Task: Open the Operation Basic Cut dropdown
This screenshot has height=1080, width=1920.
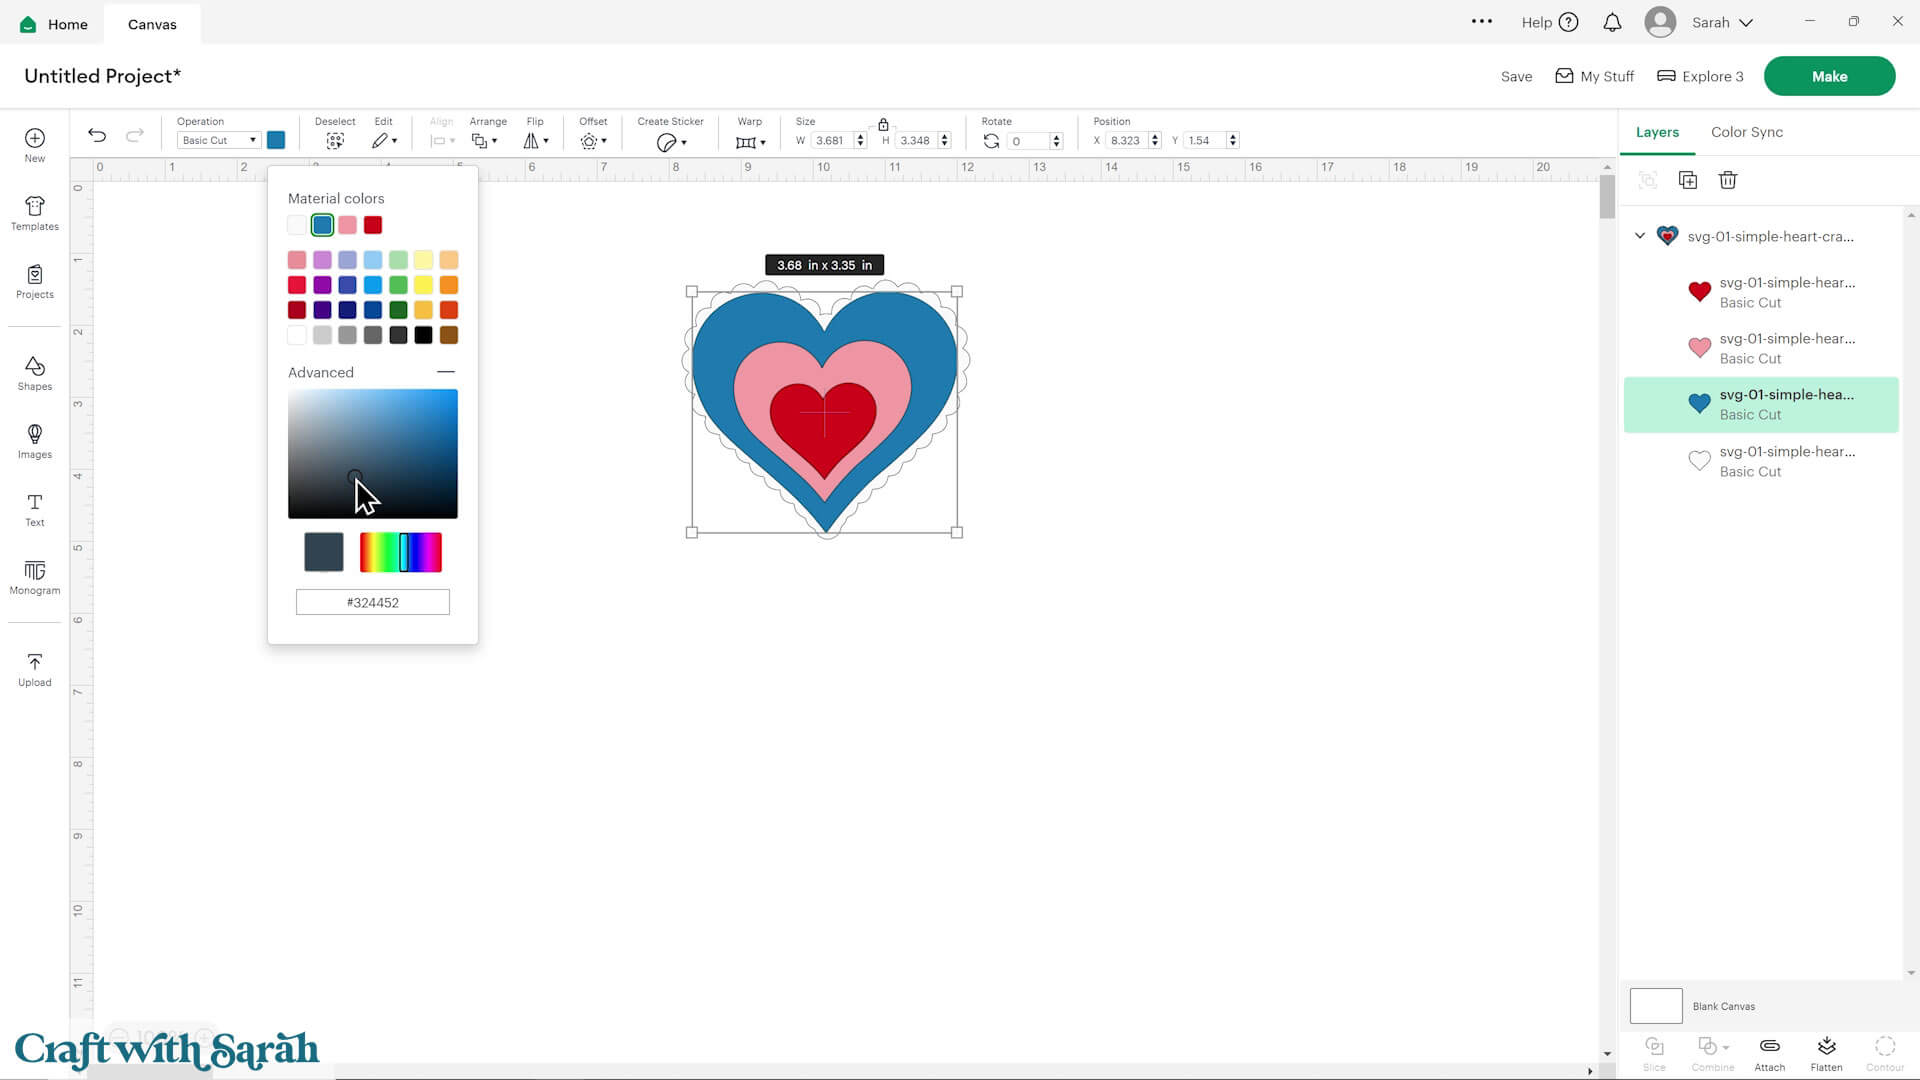Action: 219,140
